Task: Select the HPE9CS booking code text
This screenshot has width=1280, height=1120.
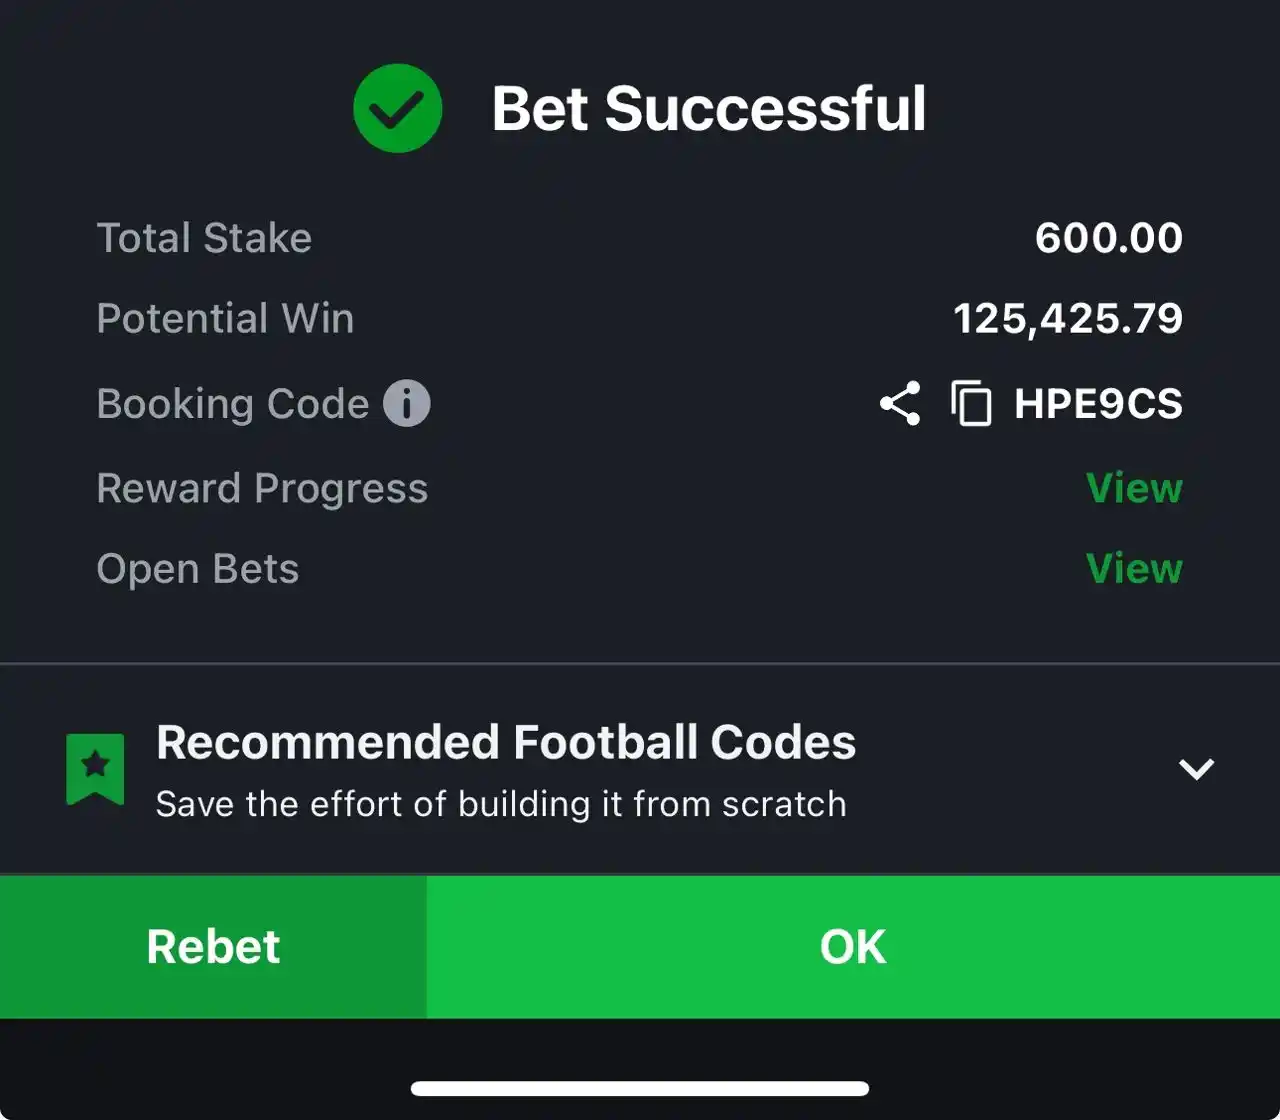Action: point(1098,404)
